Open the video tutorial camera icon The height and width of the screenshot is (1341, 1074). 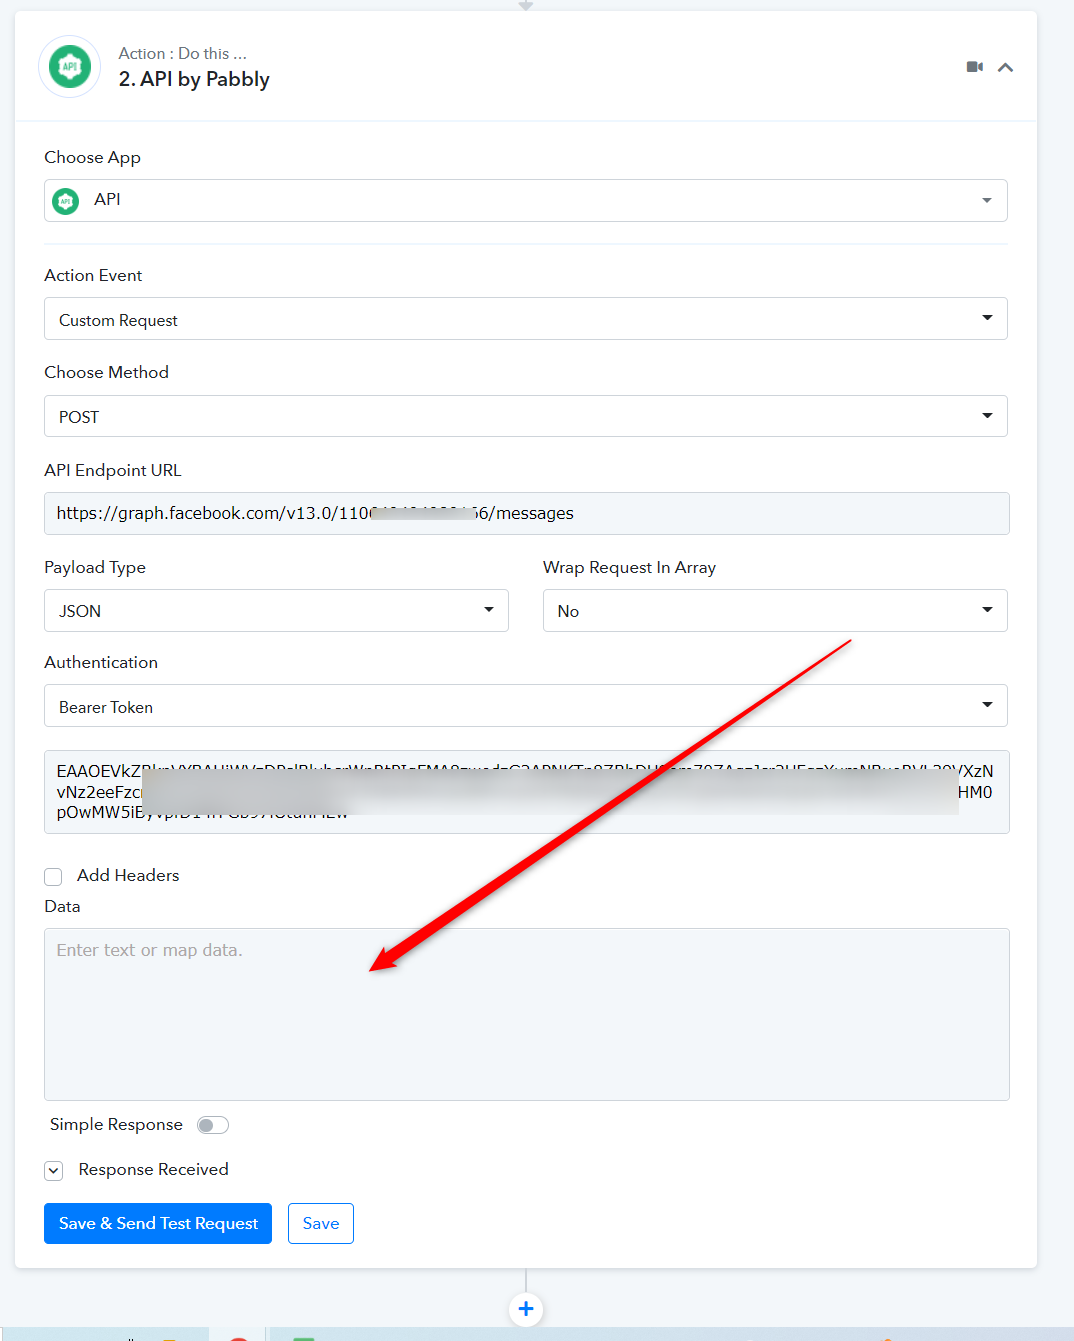click(975, 67)
